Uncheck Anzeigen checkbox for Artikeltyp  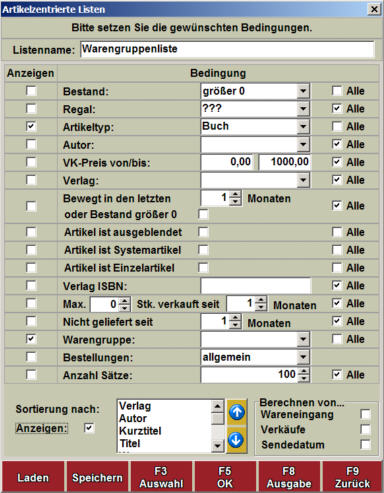pyautogui.click(x=31, y=126)
